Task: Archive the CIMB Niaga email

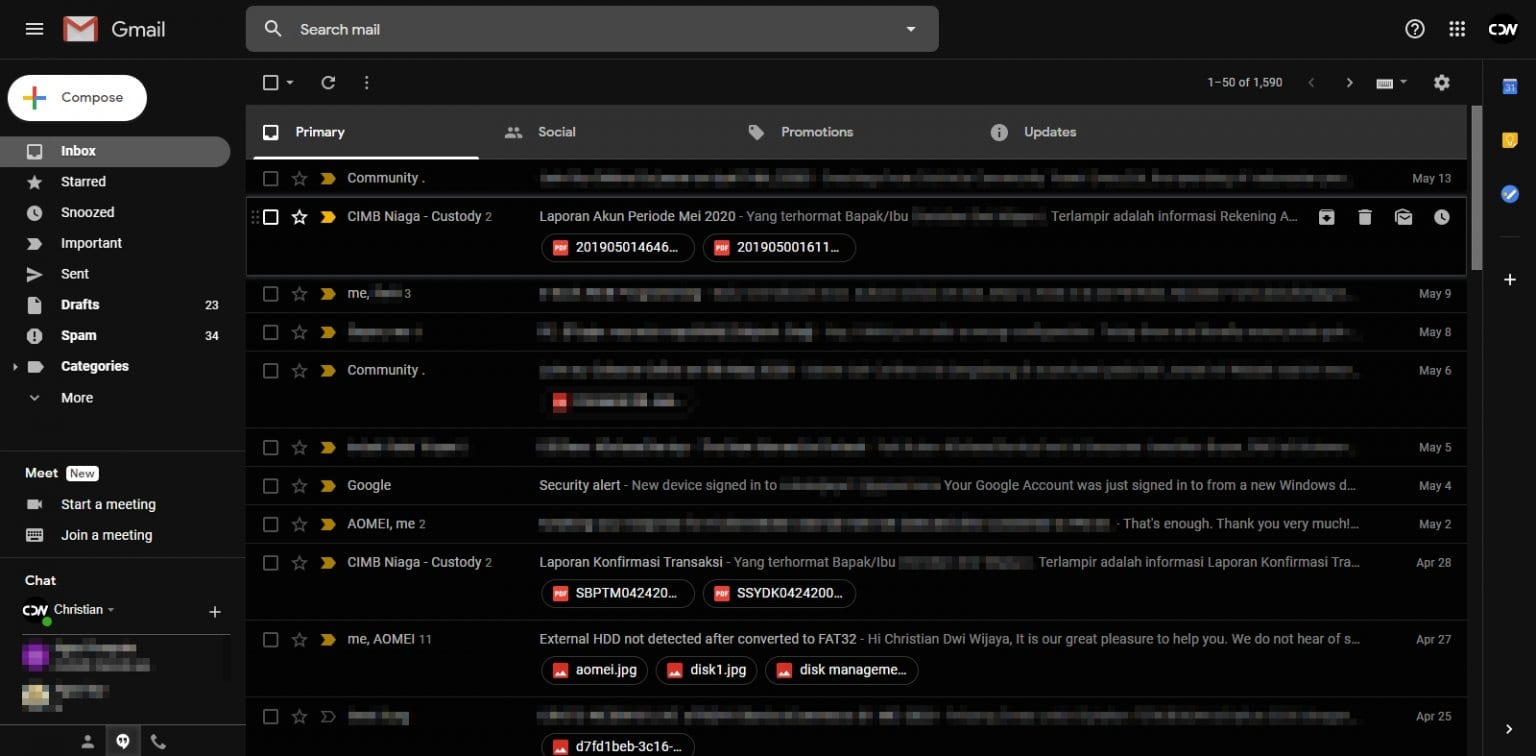Action: [x=1326, y=217]
